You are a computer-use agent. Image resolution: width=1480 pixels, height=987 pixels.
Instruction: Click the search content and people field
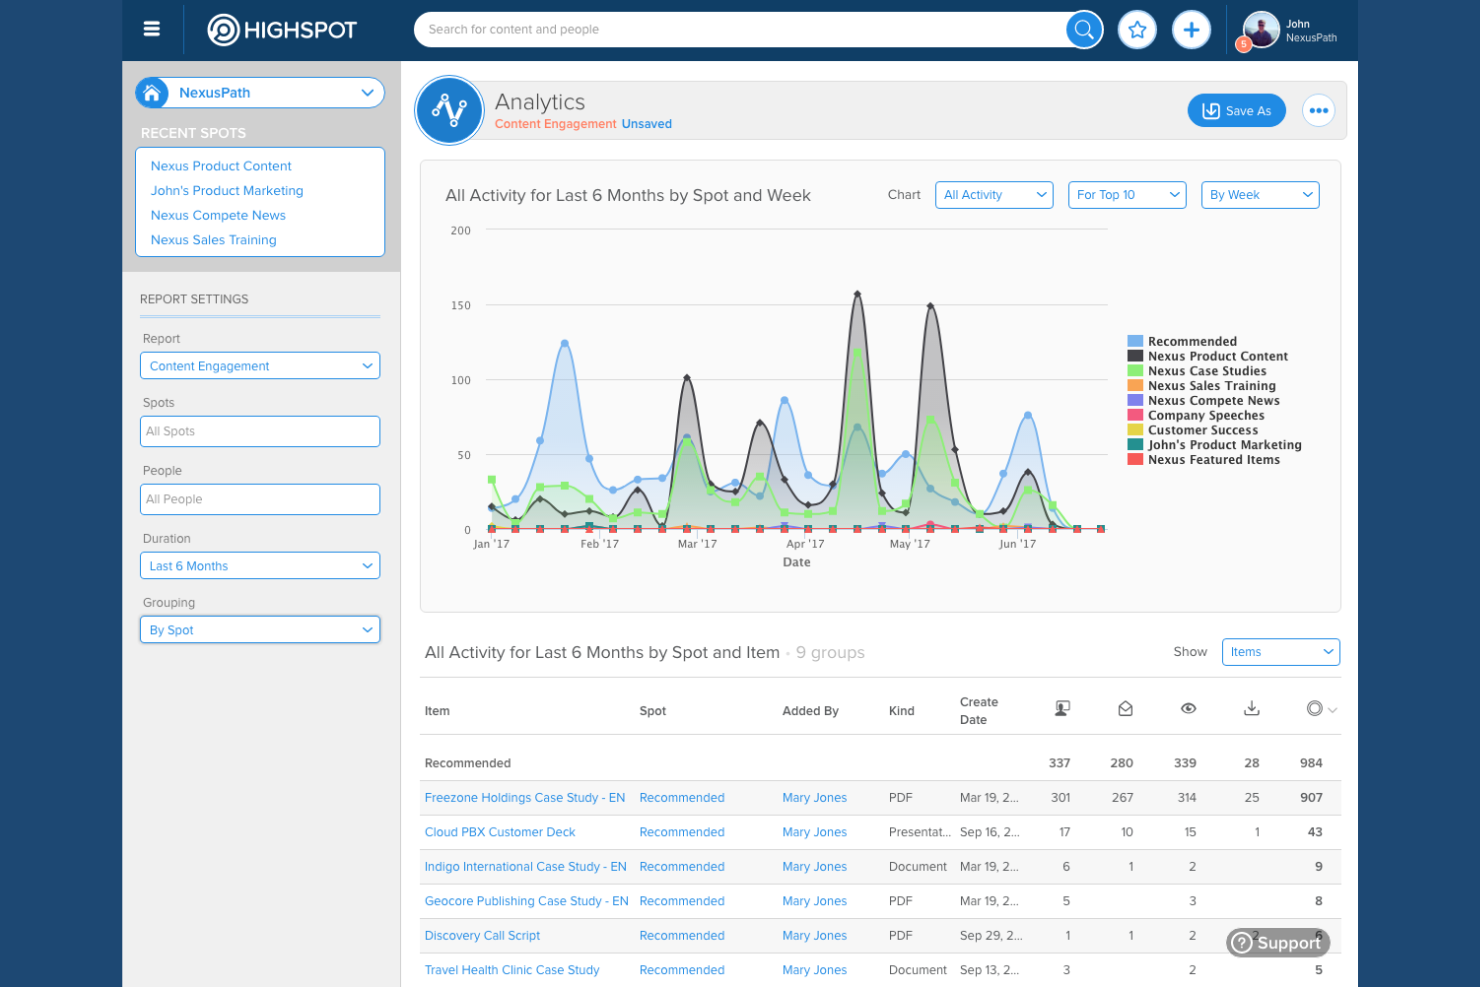(x=741, y=30)
